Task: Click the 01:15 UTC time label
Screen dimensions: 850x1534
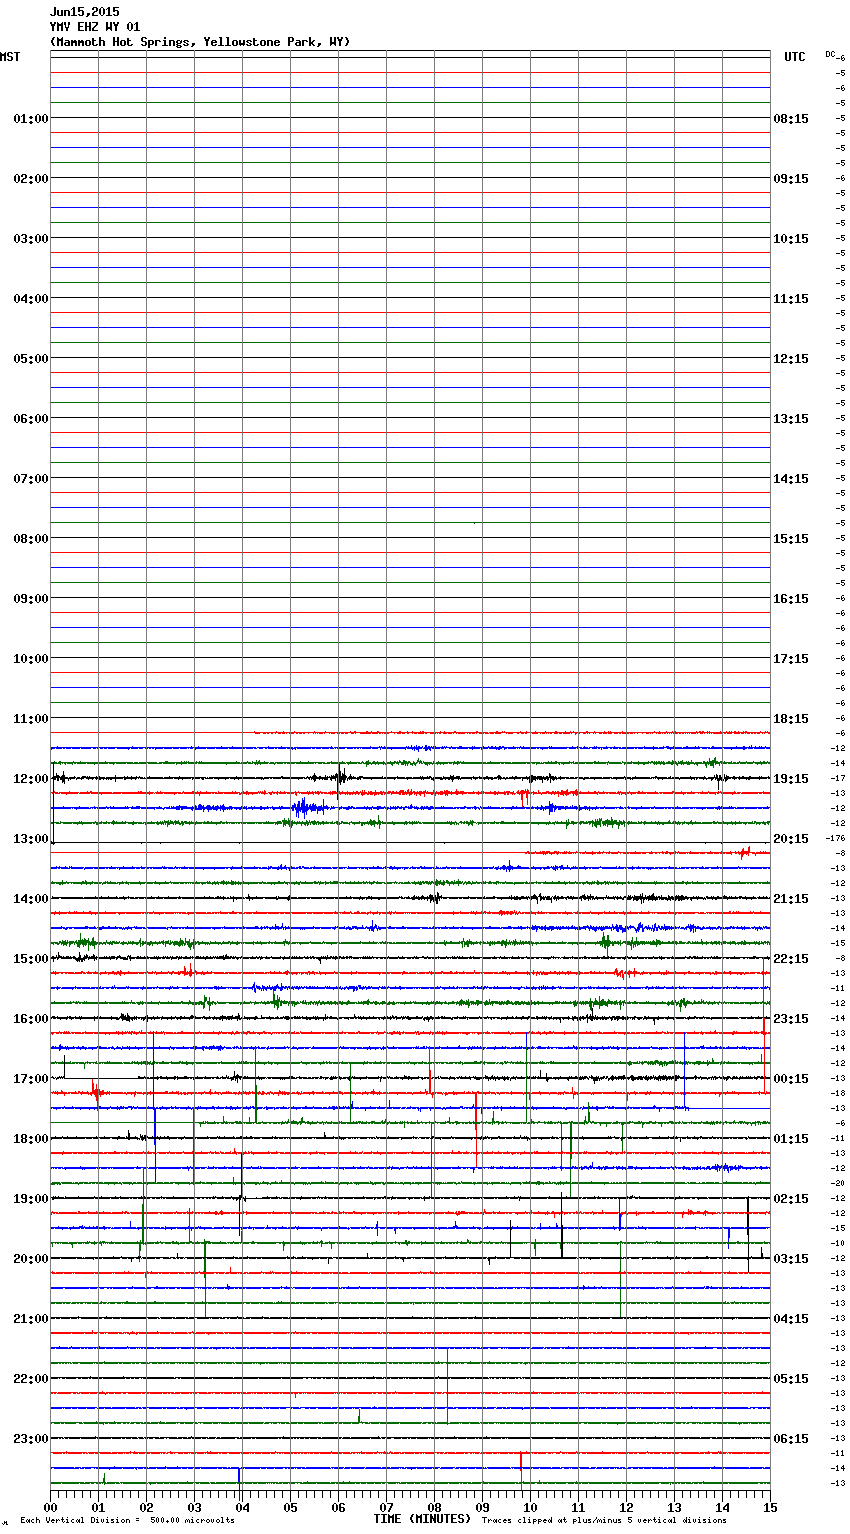Action: 791,1139
